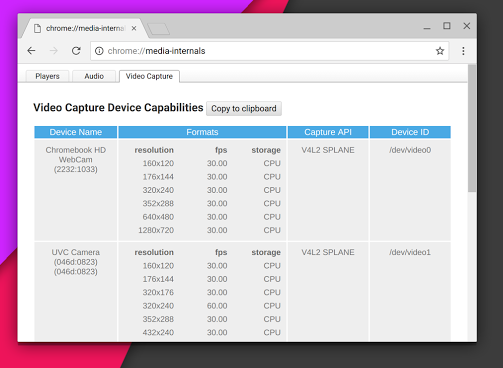Image resolution: width=503 pixels, height=368 pixels.
Task: Bookmark page with the star icon
Action: pos(440,51)
